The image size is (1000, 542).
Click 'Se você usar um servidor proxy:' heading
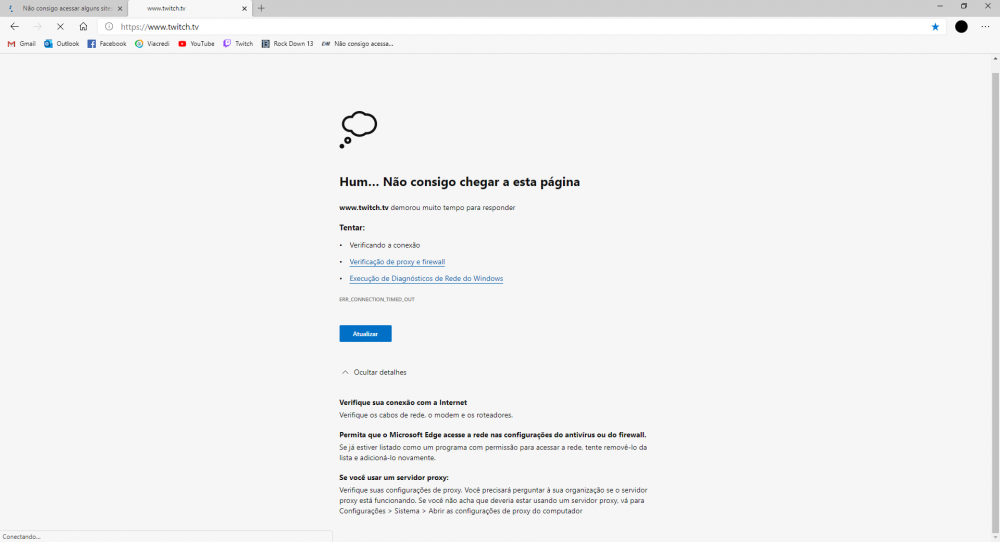pos(394,478)
